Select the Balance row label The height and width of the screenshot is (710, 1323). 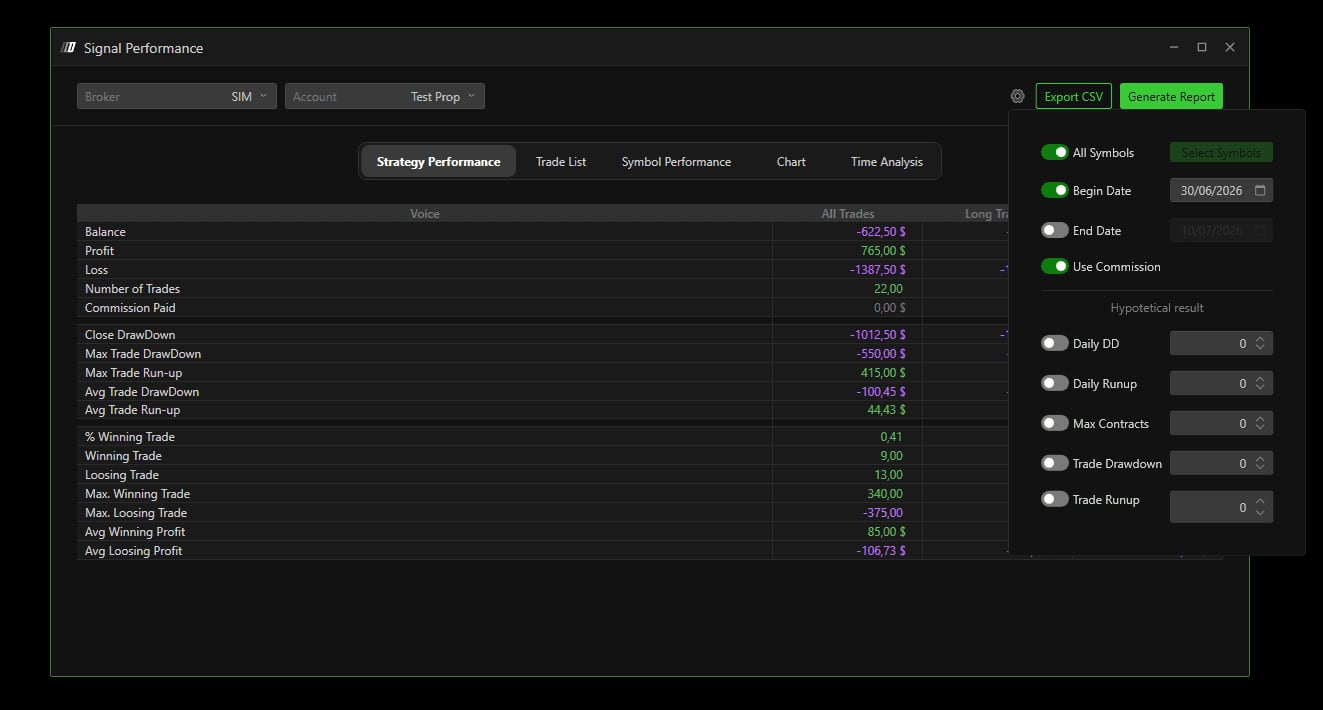pyautogui.click(x=105, y=232)
